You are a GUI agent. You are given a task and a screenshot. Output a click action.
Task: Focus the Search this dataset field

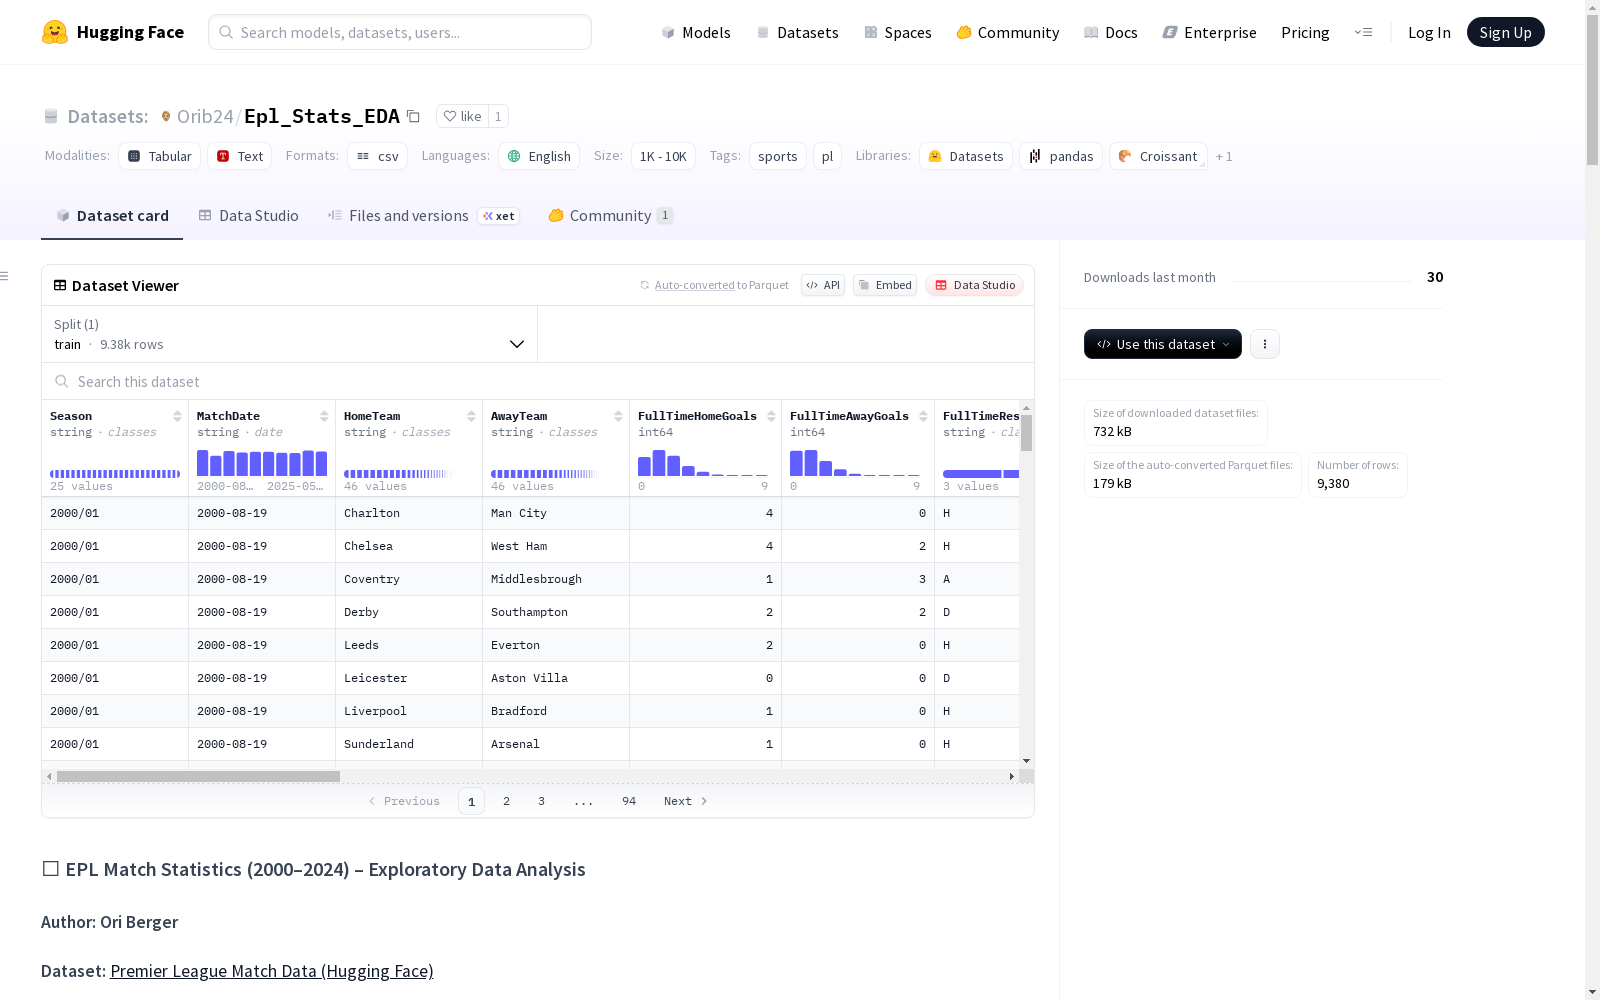click(538, 381)
